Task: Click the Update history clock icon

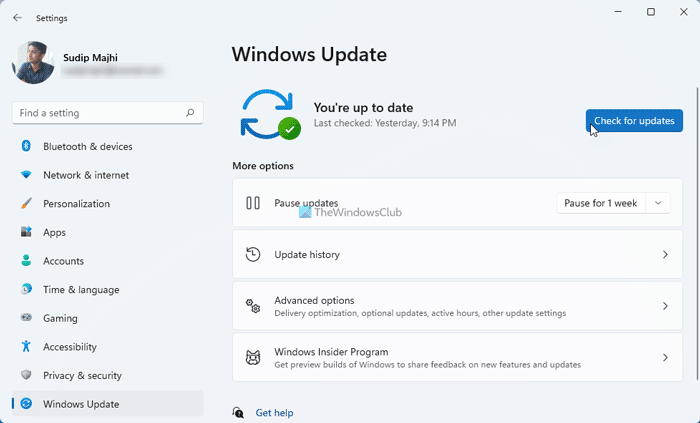Action: [253, 255]
